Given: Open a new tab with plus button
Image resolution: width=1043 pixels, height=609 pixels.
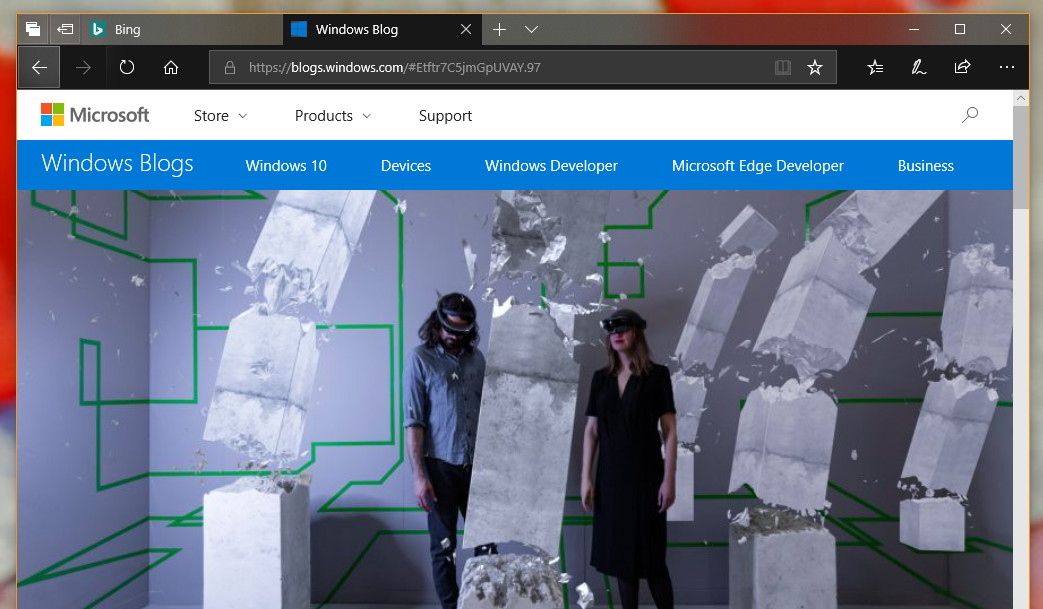Looking at the screenshot, I should pos(500,29).
